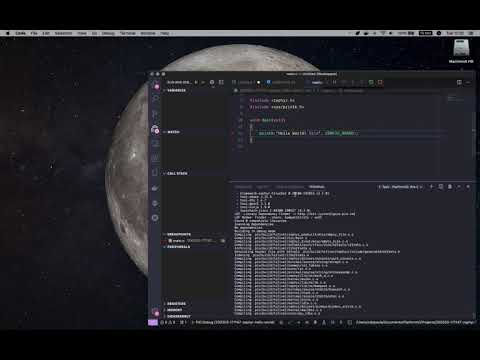Click the red Stop debug button
480x360 pixels.
pos(380,82)
